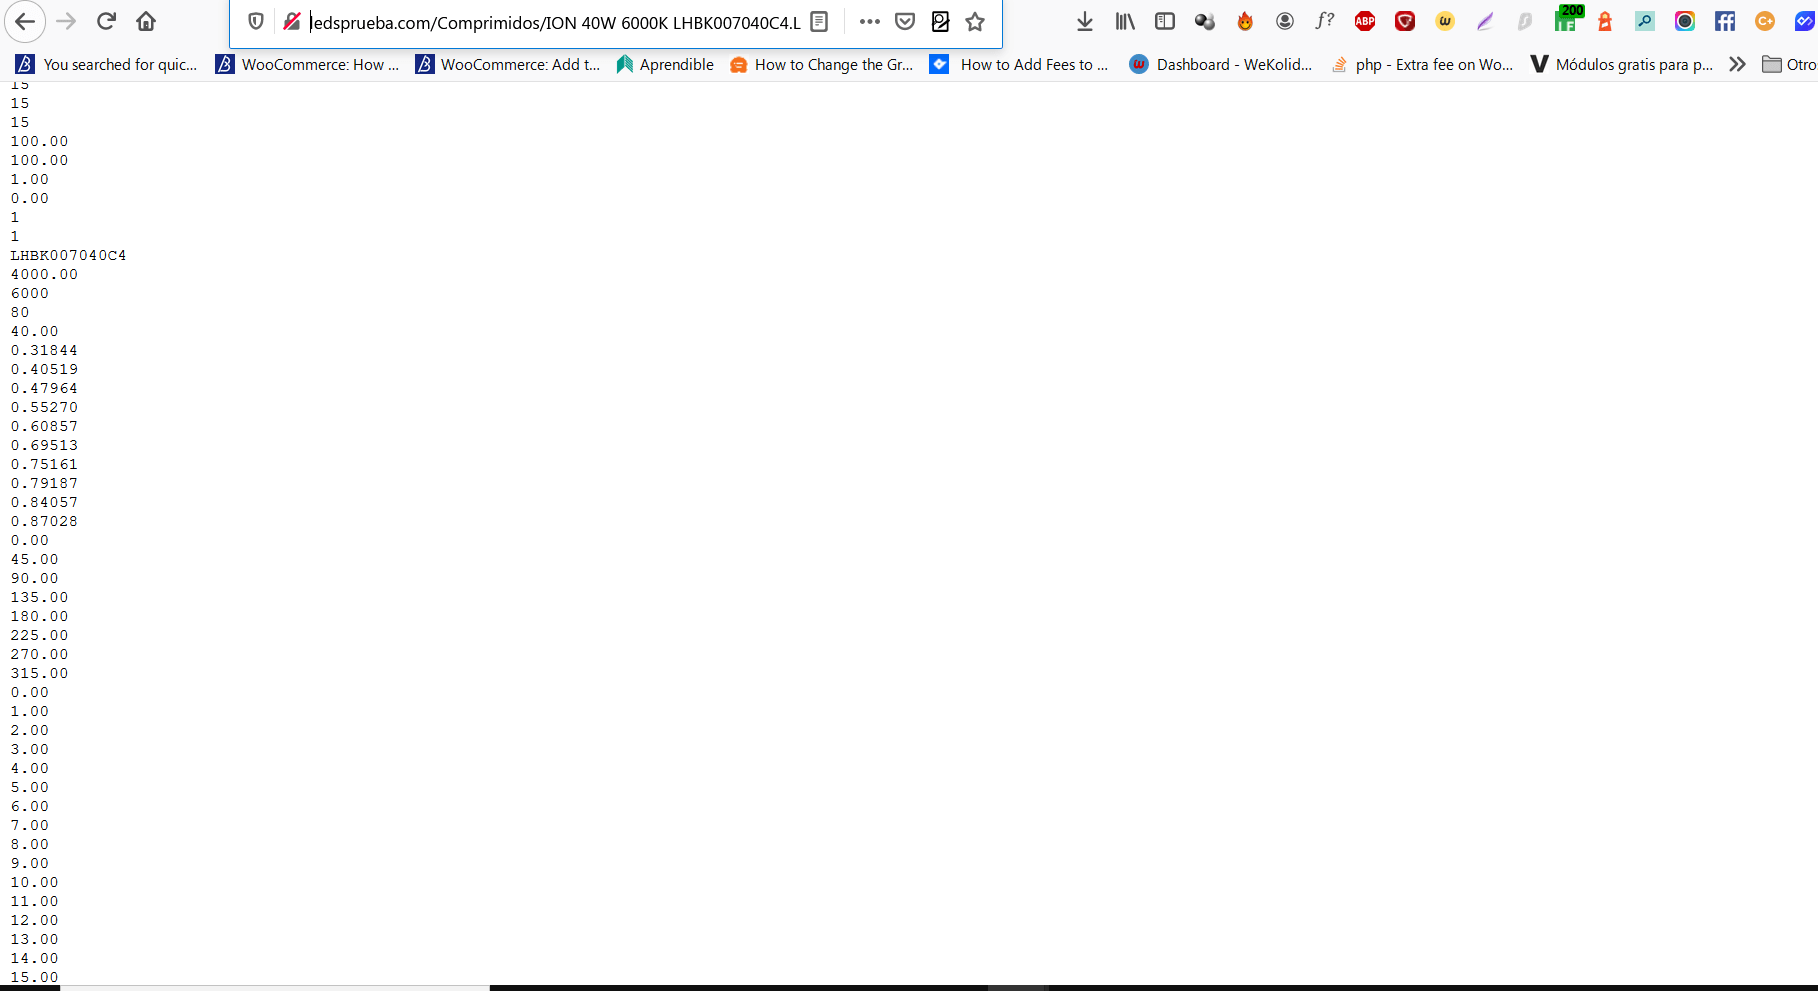Viewport: 1818px width, 991px height.
Task: Open the 'php - Extra fee on Wo...' bookmark
Action: click(x=1422, y=64)
